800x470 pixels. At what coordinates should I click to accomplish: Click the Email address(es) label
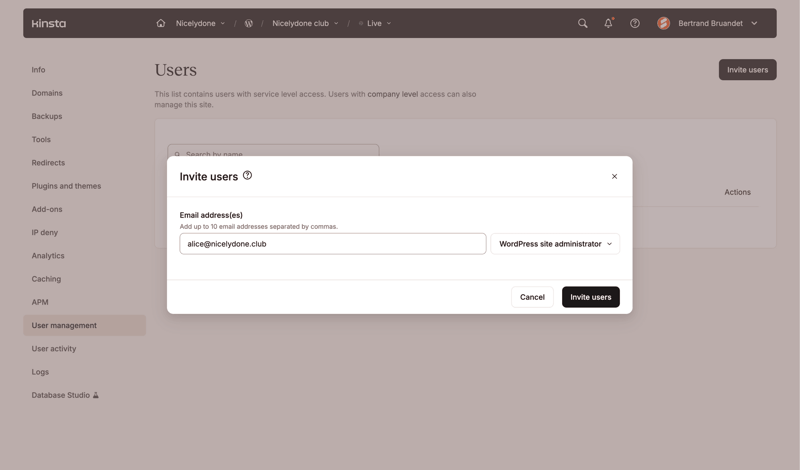click(211, 215)
